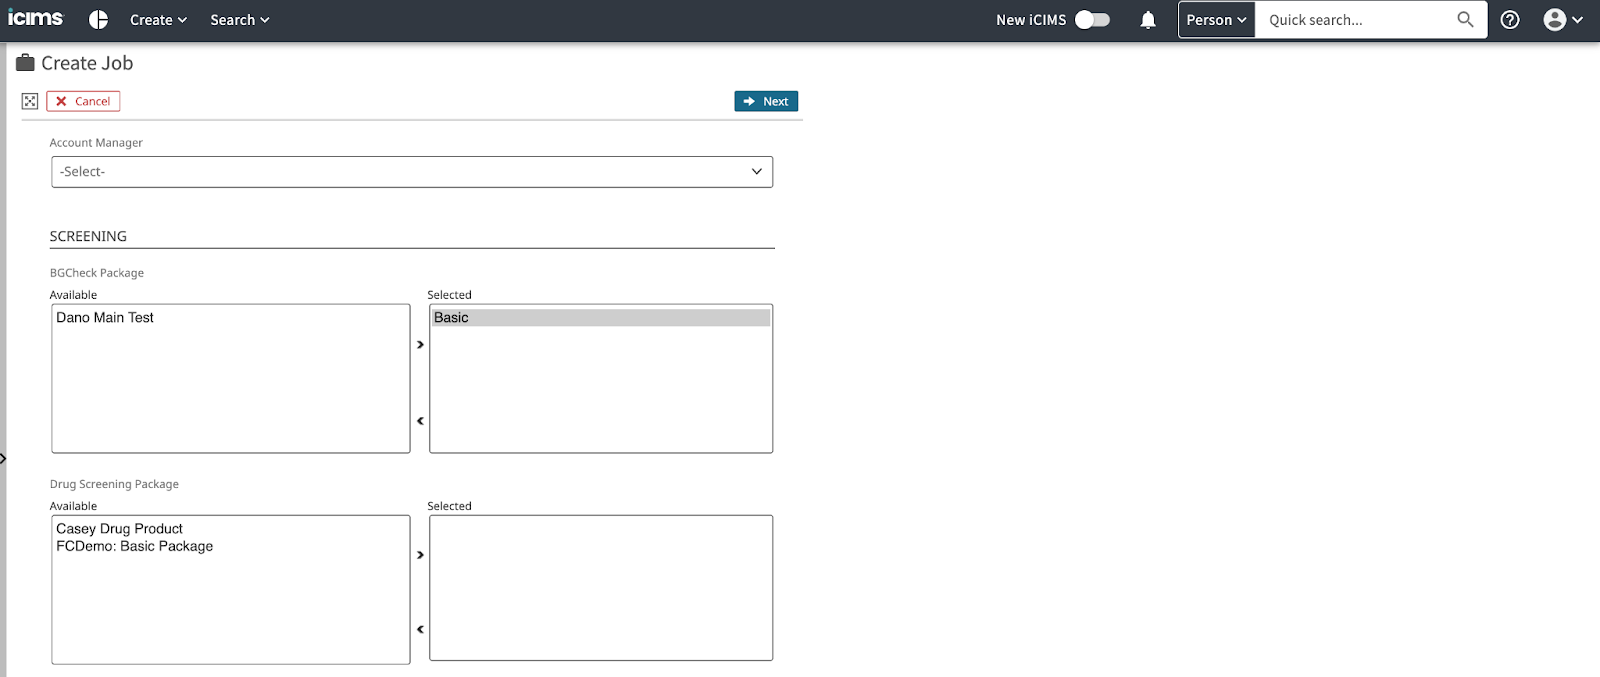Click the iCIMS logo
The width and height of the screenshot is (1600, 677).
pyautogui.click(x=35, y=19)
